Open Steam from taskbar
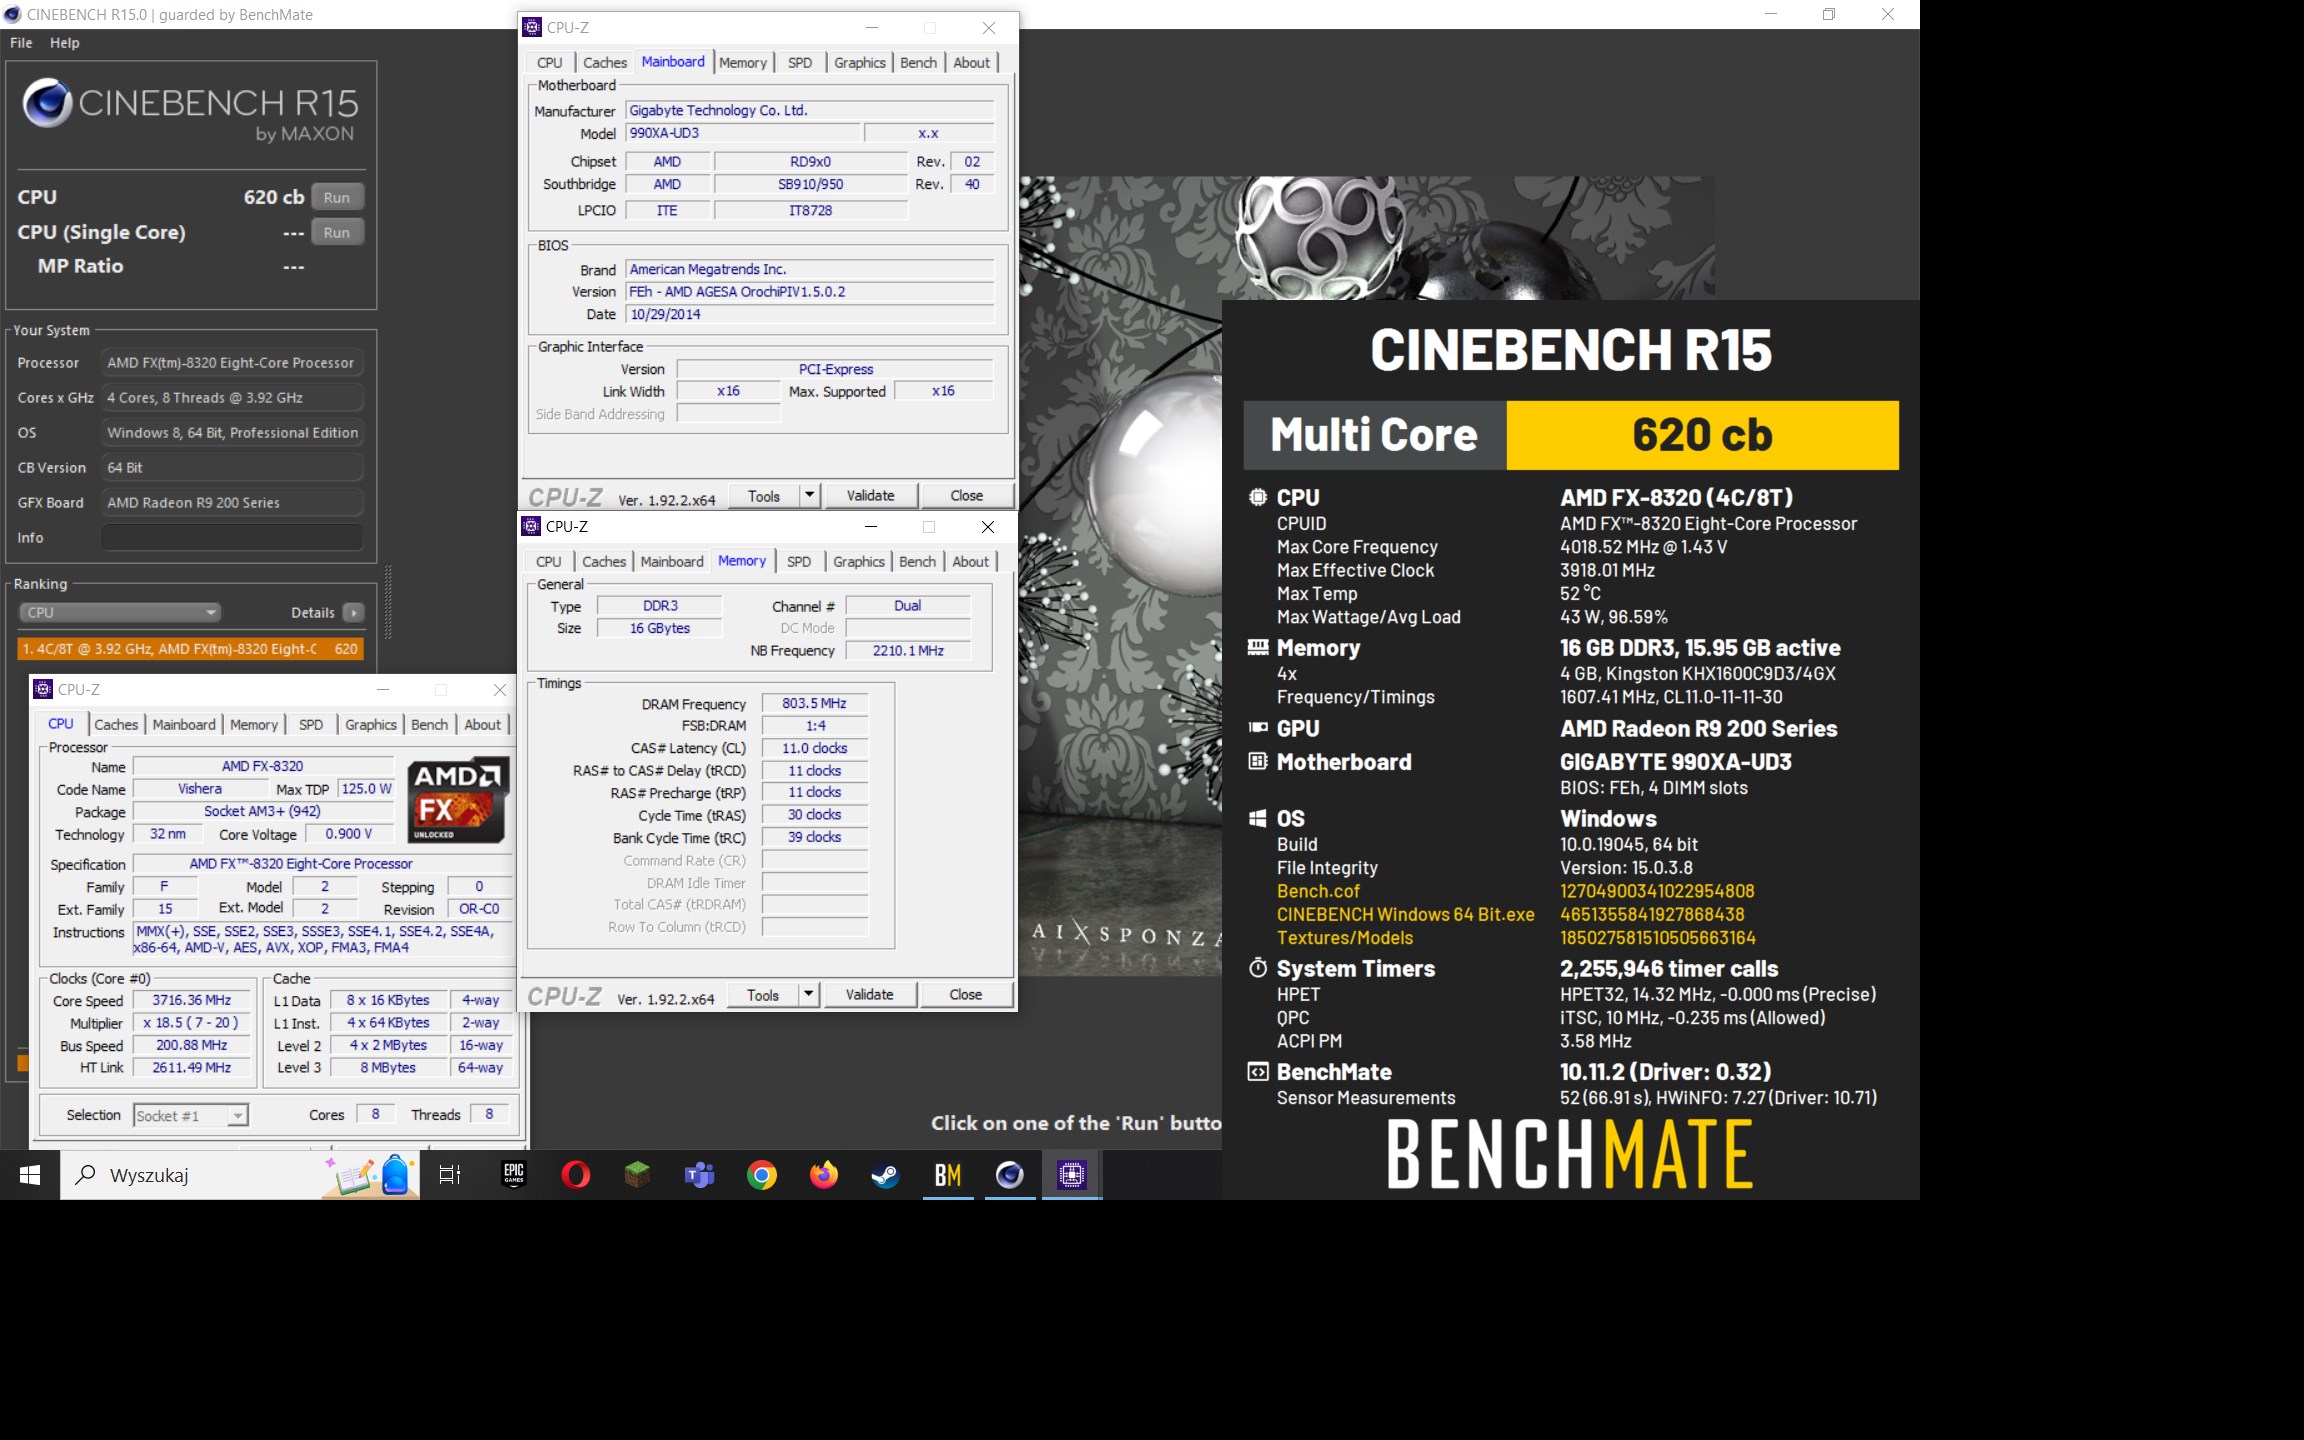Viewport: 2304px width, 1440px height. (886, 1175)
